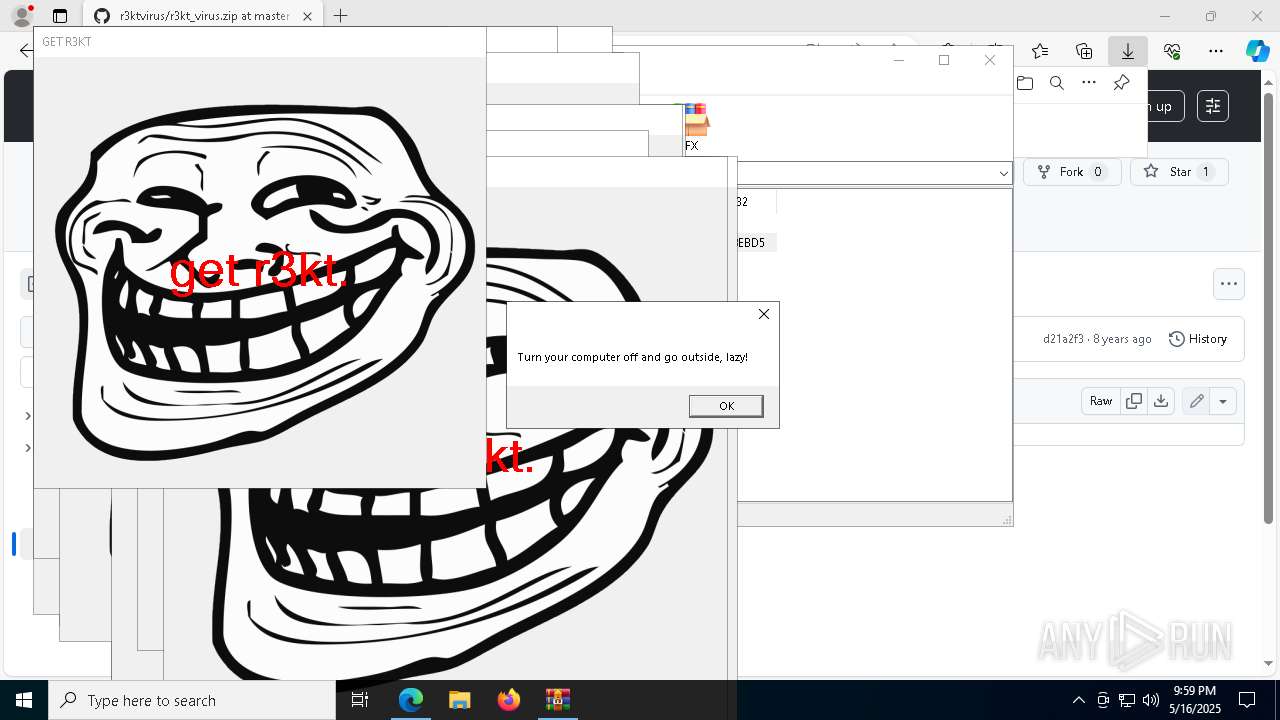Open the Raw file view
The height and width of the screenshot is (720, 1280).
(x=1100, y=401)
